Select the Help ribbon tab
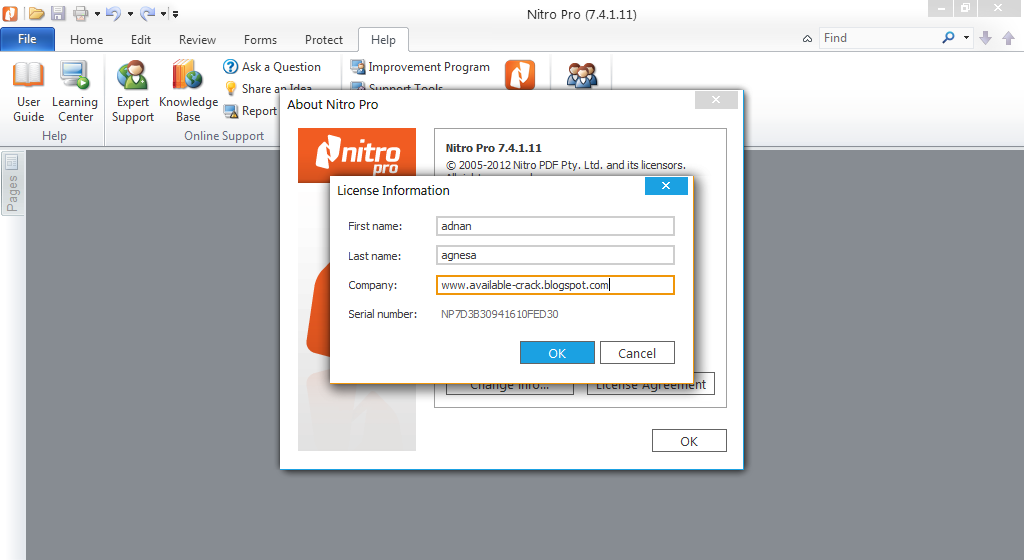 [x=383, y=40]
